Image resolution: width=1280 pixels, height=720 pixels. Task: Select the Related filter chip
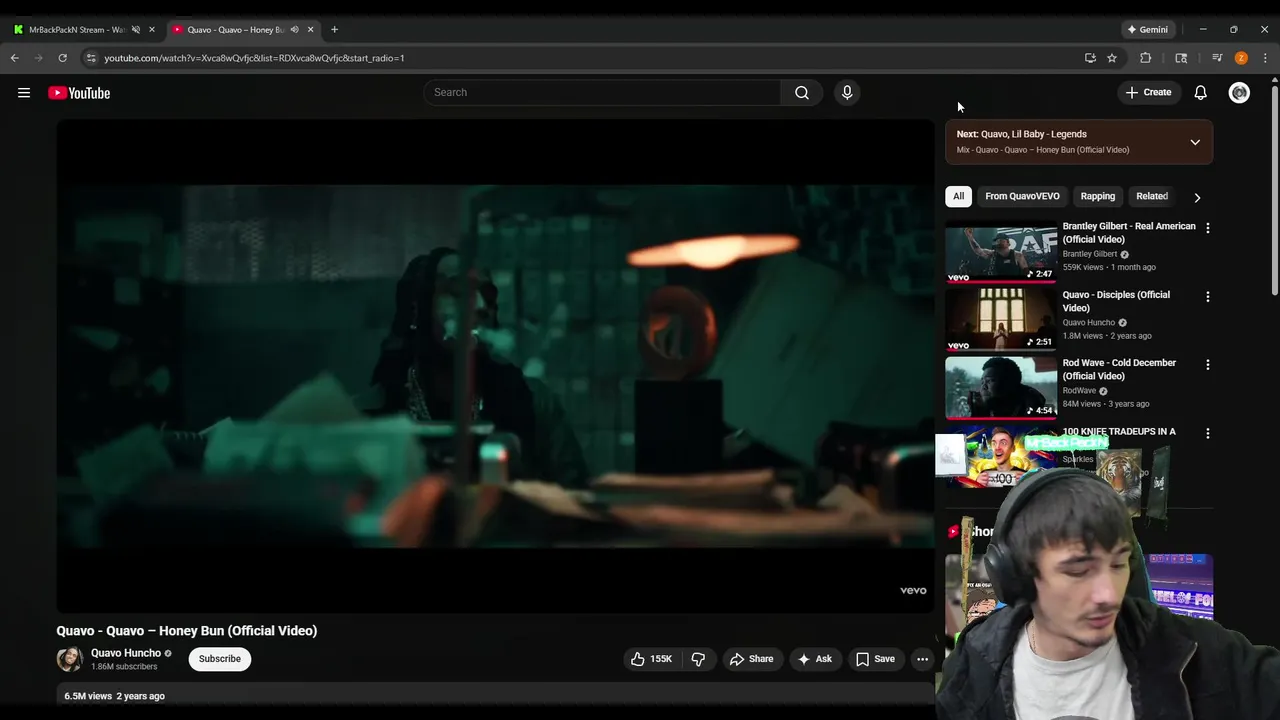pyautogui.click(x=1152, y=196)
